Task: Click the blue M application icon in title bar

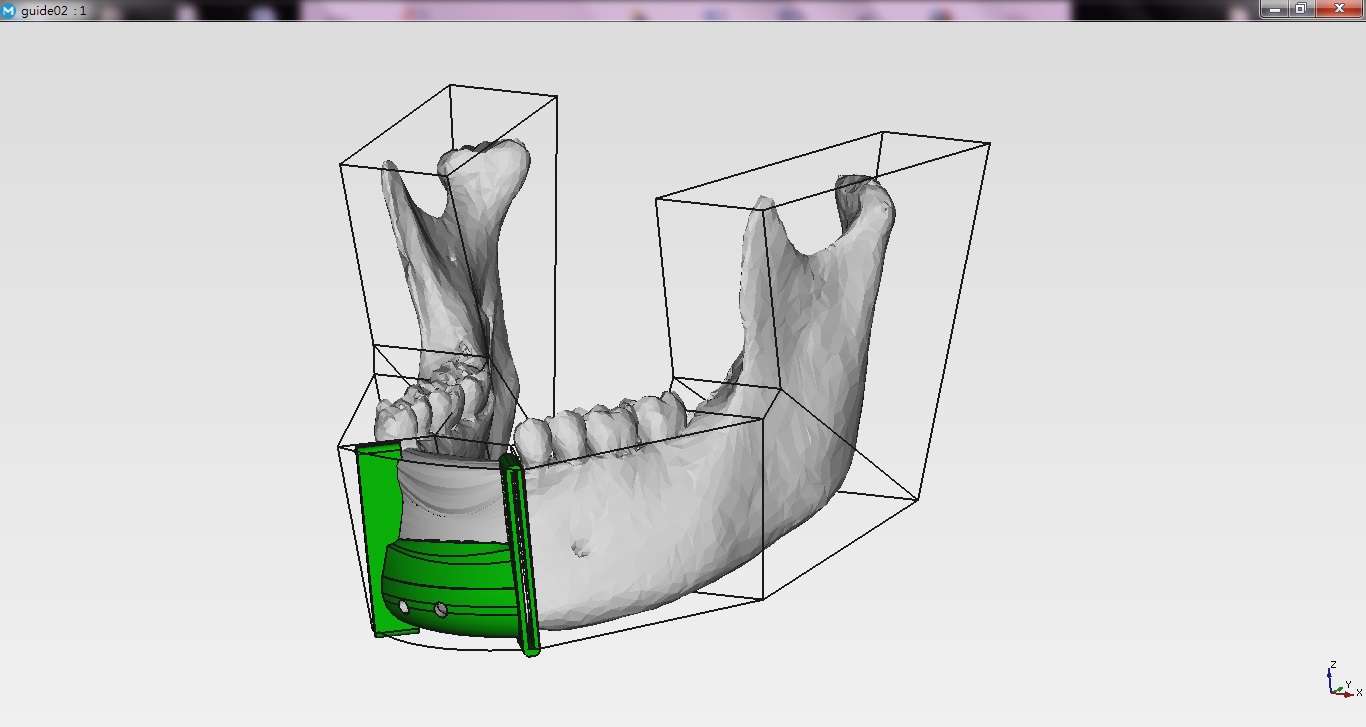Action: click(x=9, y=10)
